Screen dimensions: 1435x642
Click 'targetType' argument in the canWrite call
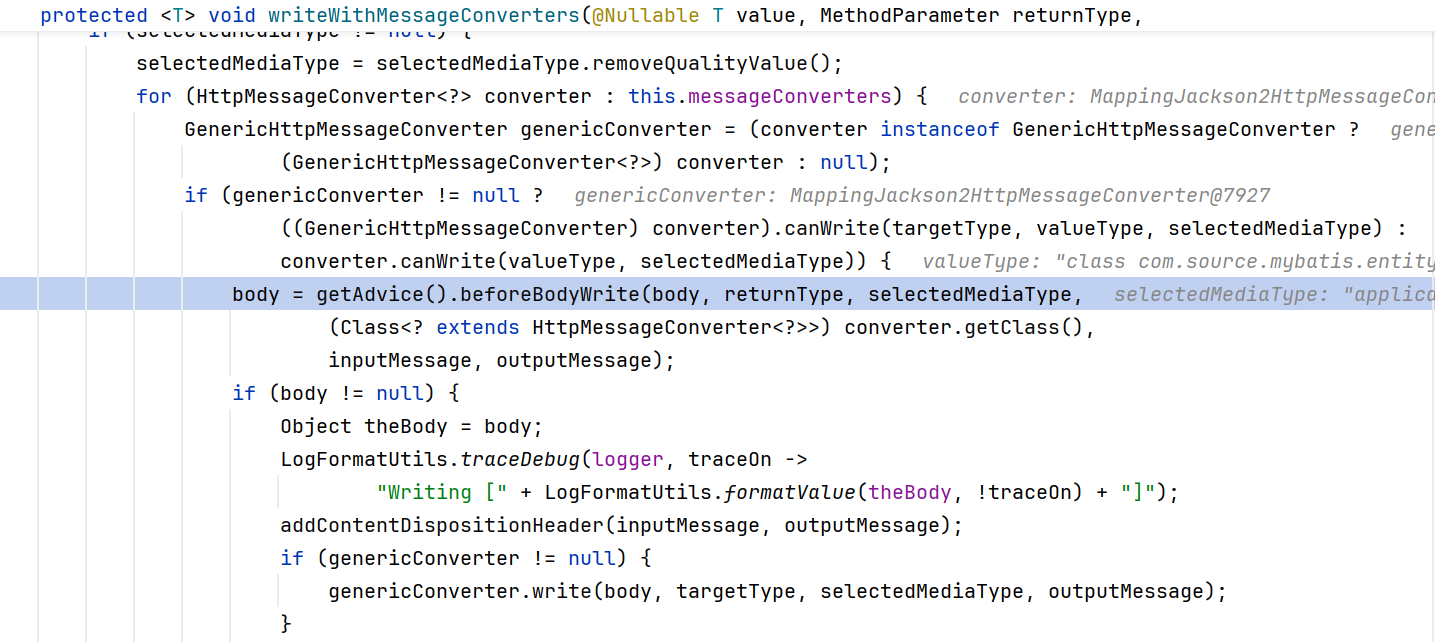952,228
